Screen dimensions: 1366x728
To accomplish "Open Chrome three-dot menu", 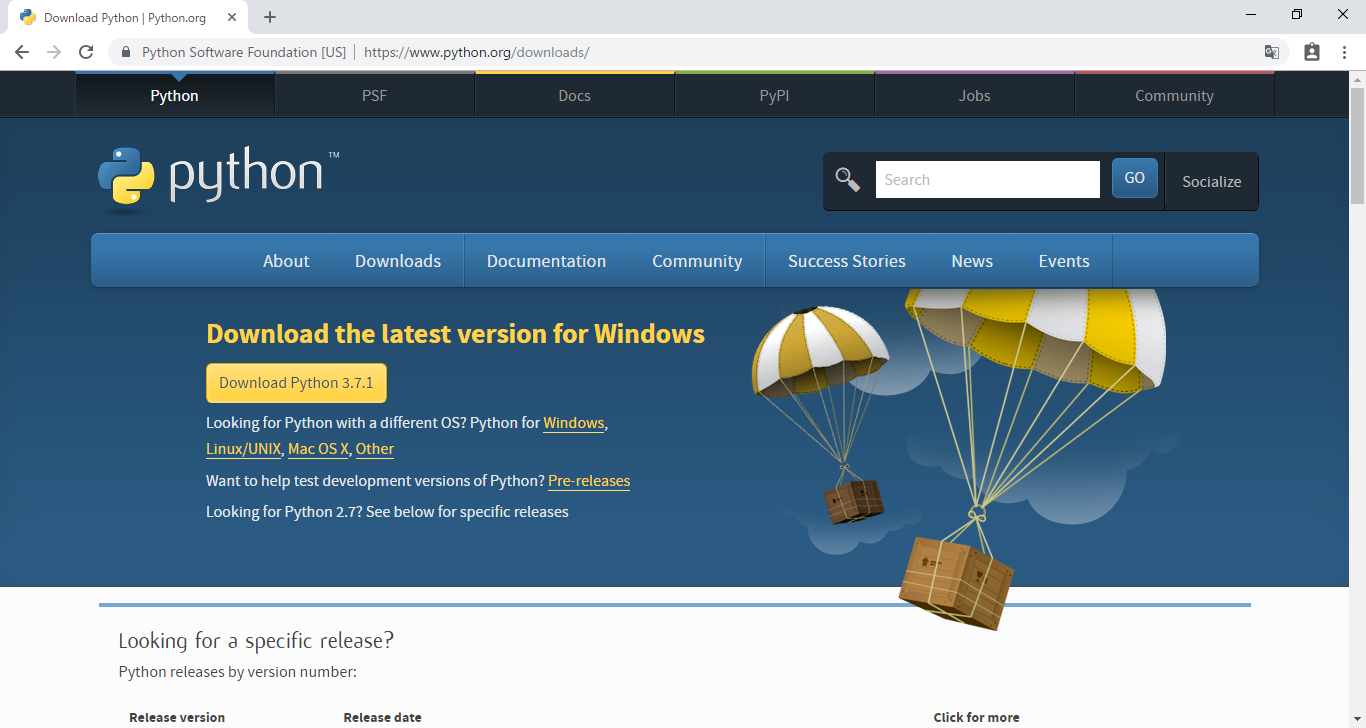I will [1344, 52].
